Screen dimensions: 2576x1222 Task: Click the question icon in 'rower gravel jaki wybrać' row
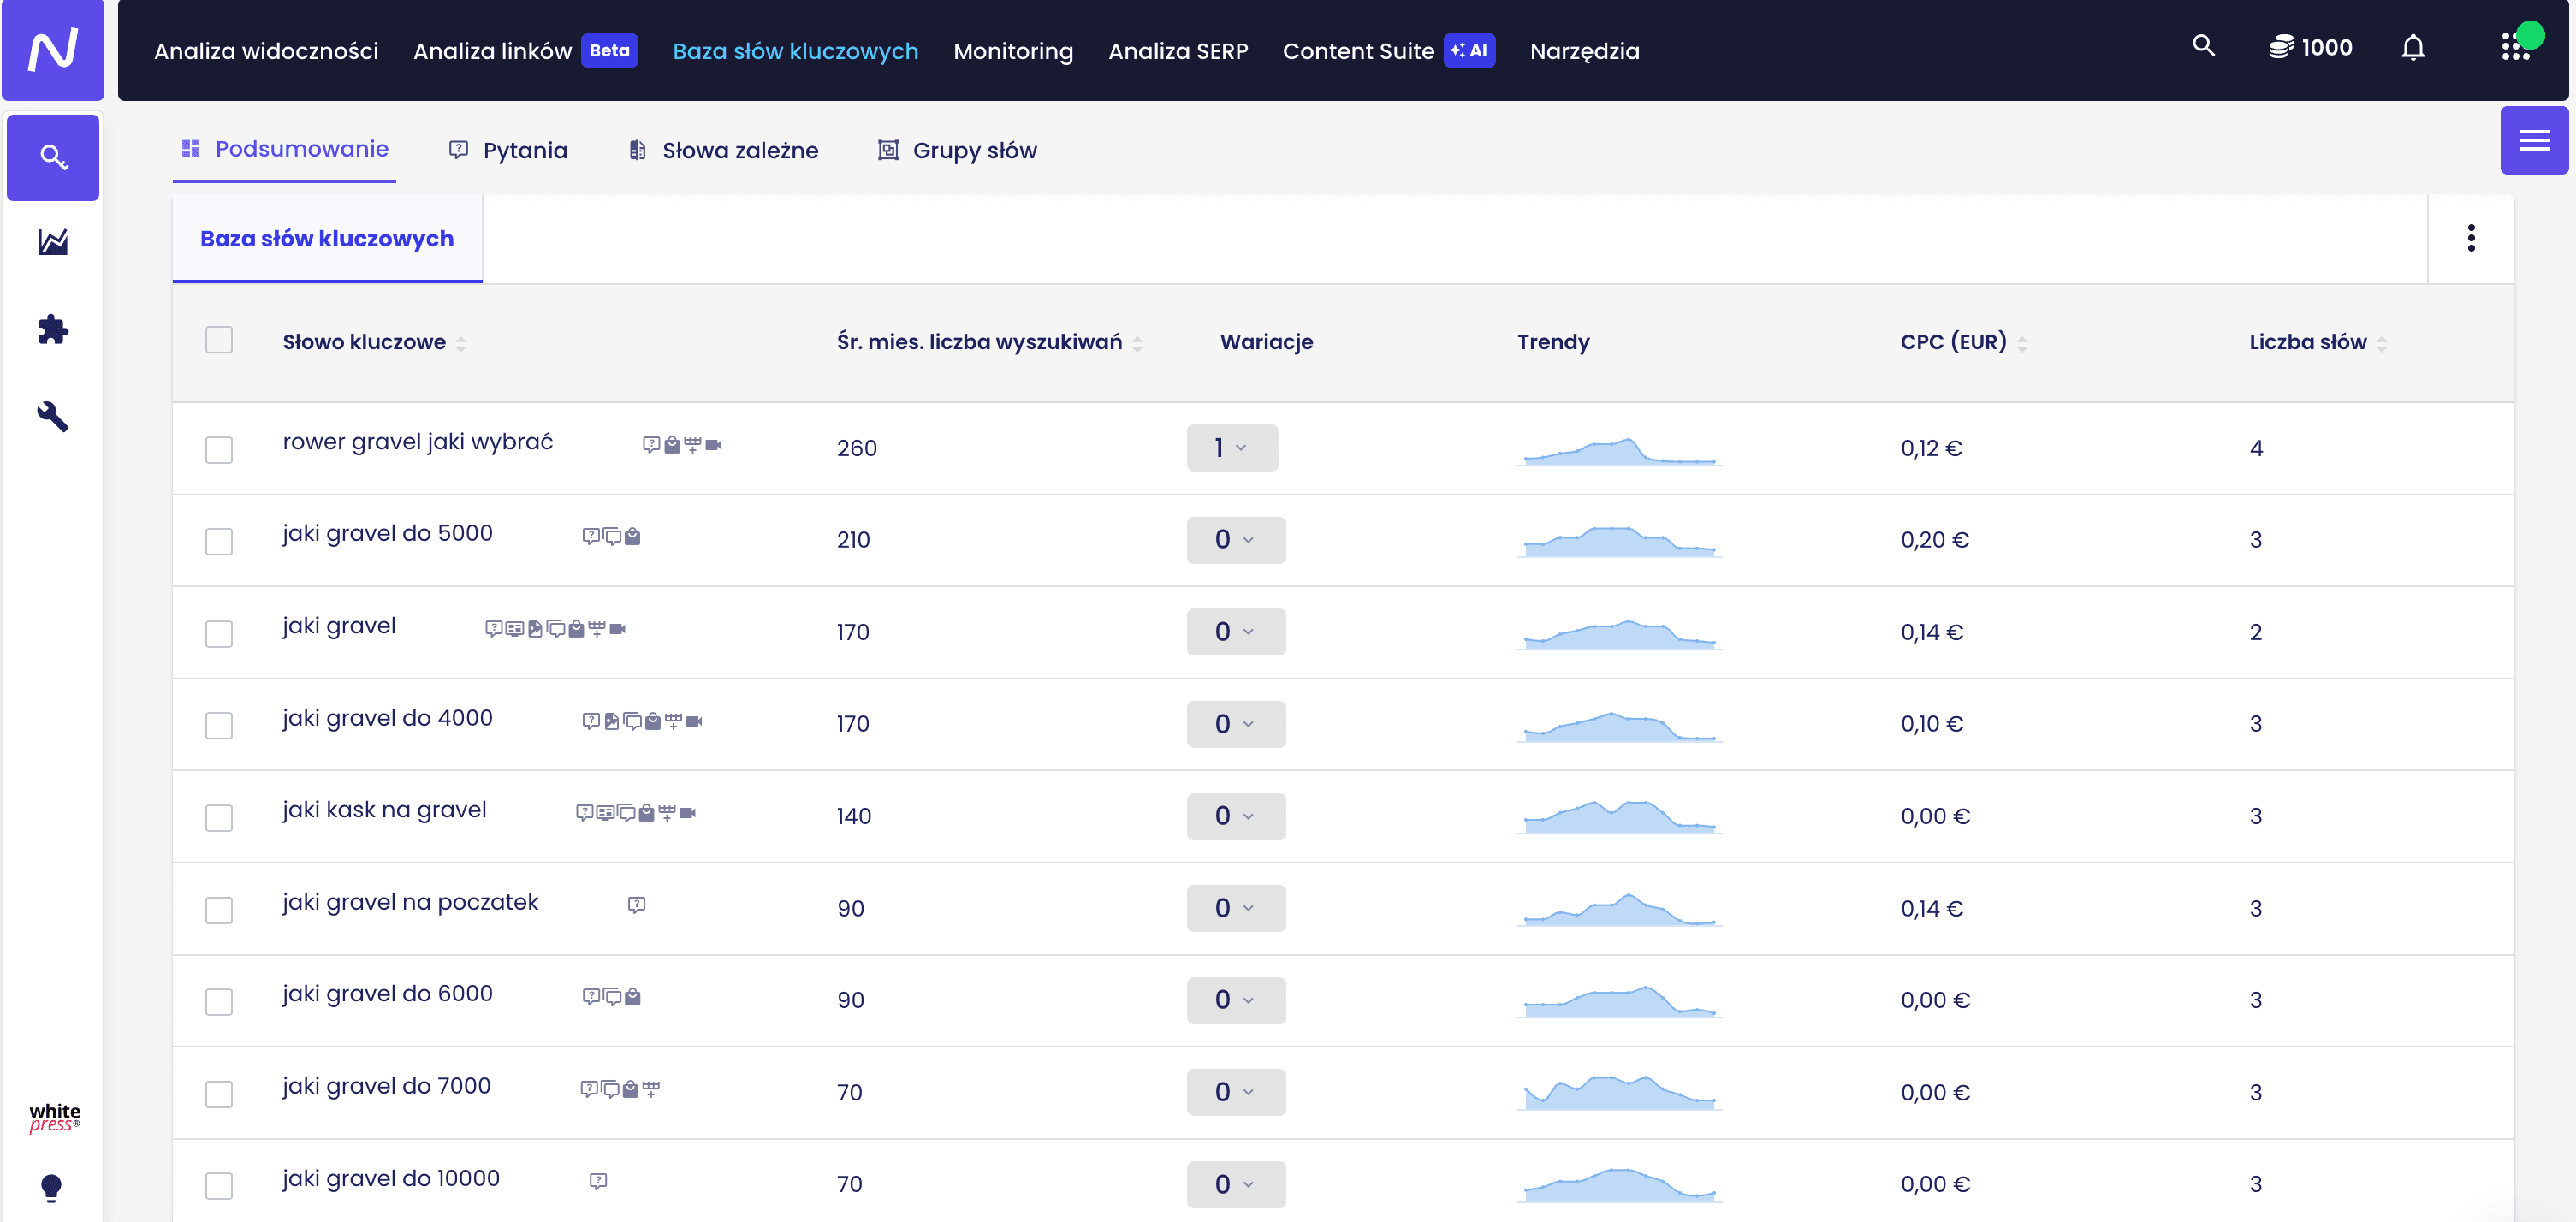[x=651, y=444]
